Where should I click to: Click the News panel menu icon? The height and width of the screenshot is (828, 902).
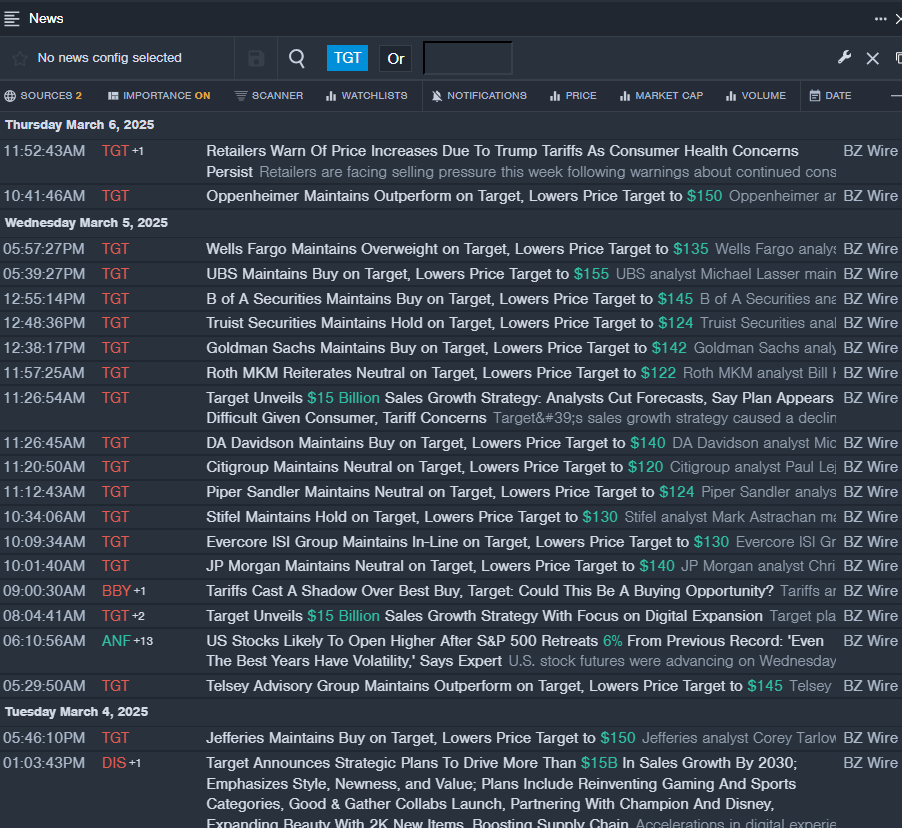[12, 18]
